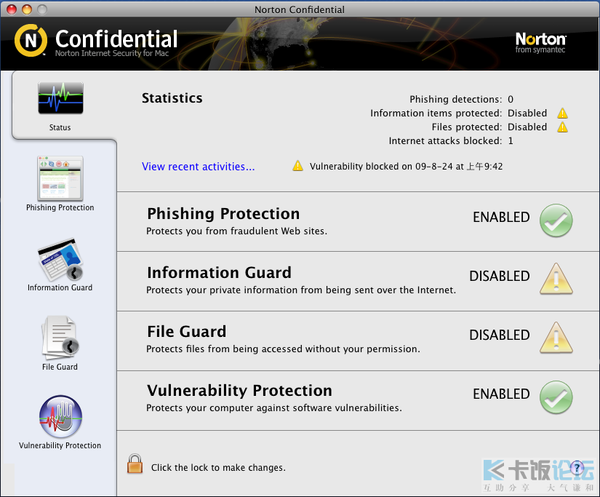Viewport: 600px width, 497px height.
Task: Click Norton from symantec logo
Action: tap(540, 42)
